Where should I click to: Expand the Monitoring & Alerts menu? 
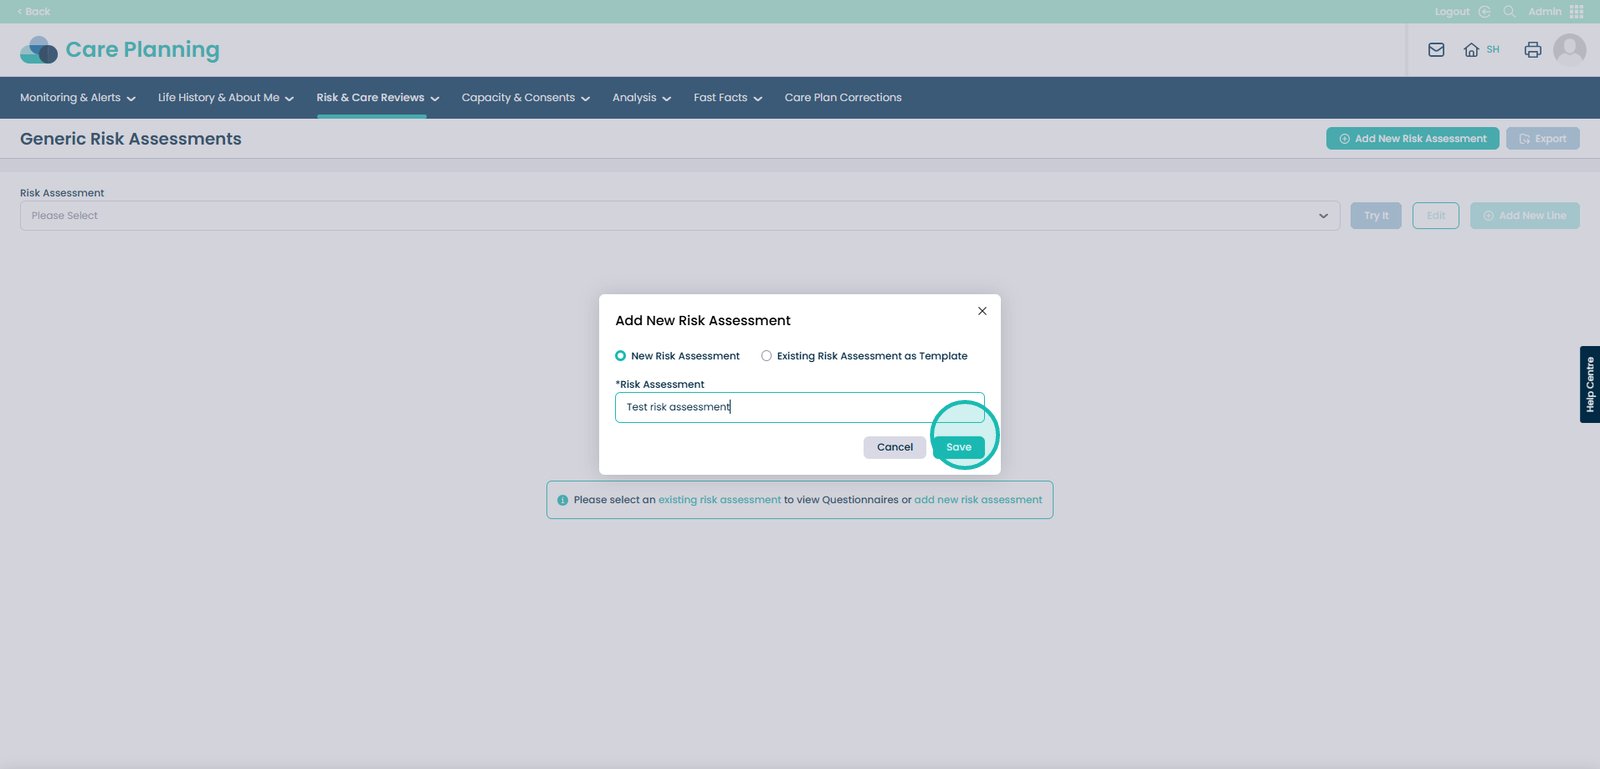[77, 98]
